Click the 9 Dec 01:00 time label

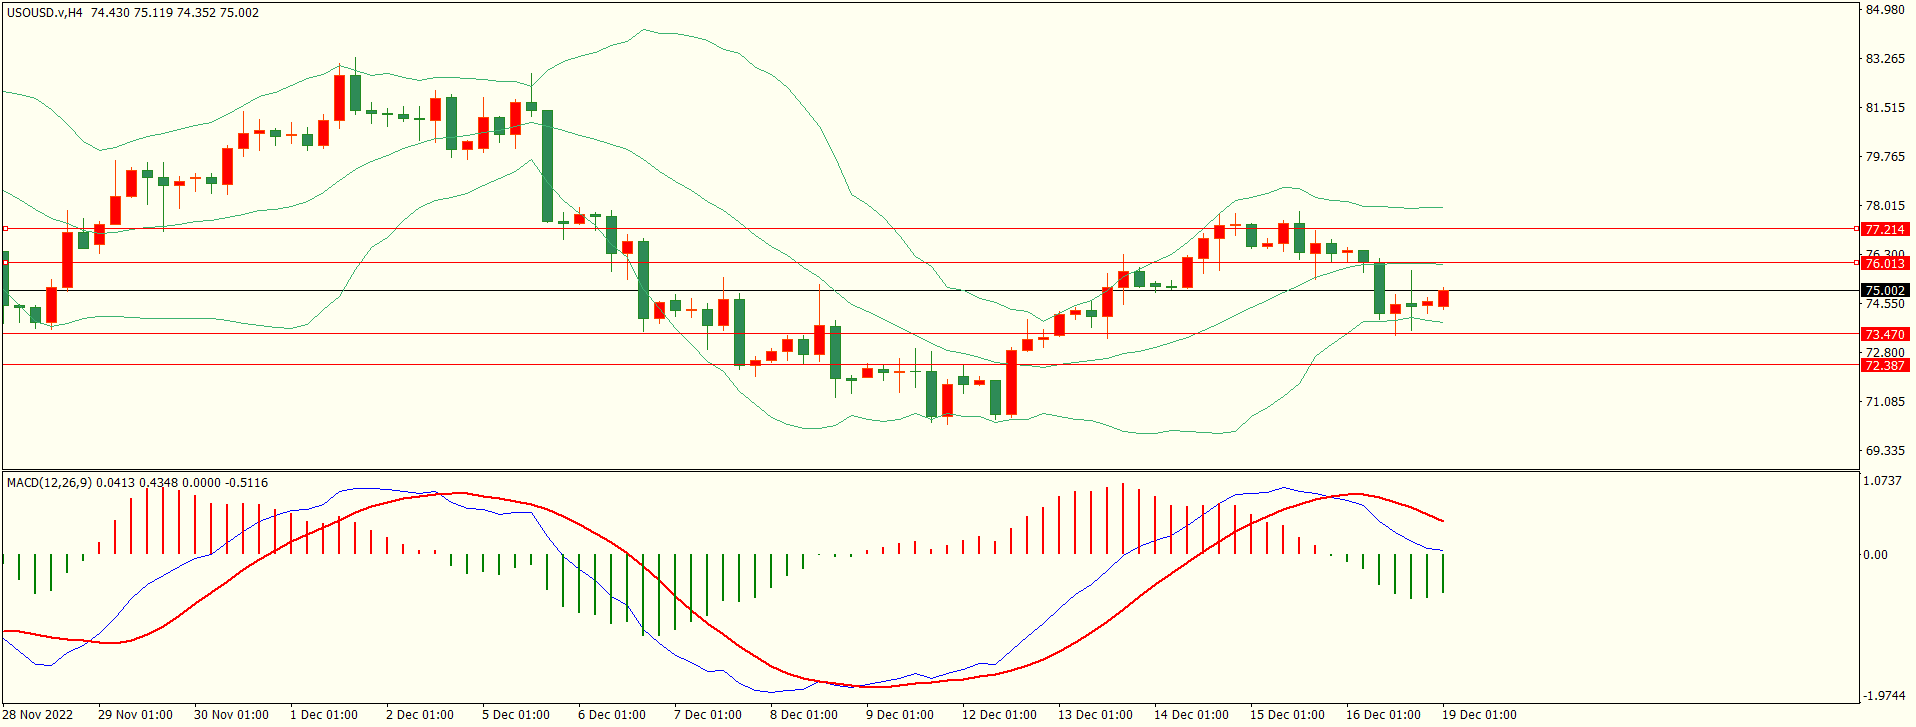click(x=899, y=715)
